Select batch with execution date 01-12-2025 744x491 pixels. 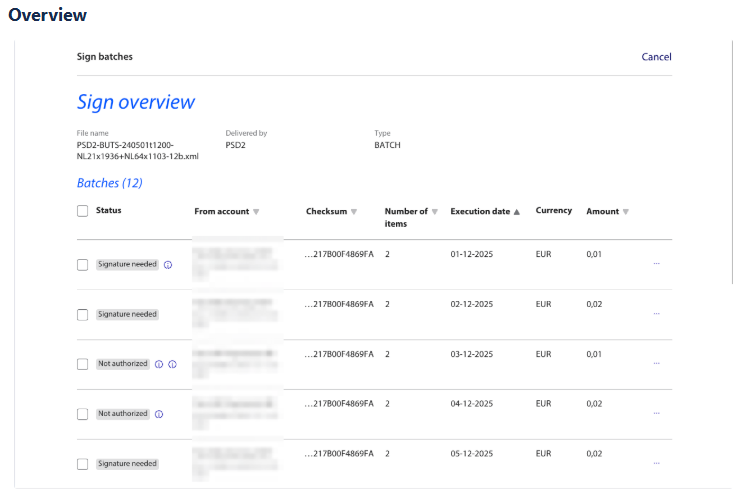coord(83,265)
